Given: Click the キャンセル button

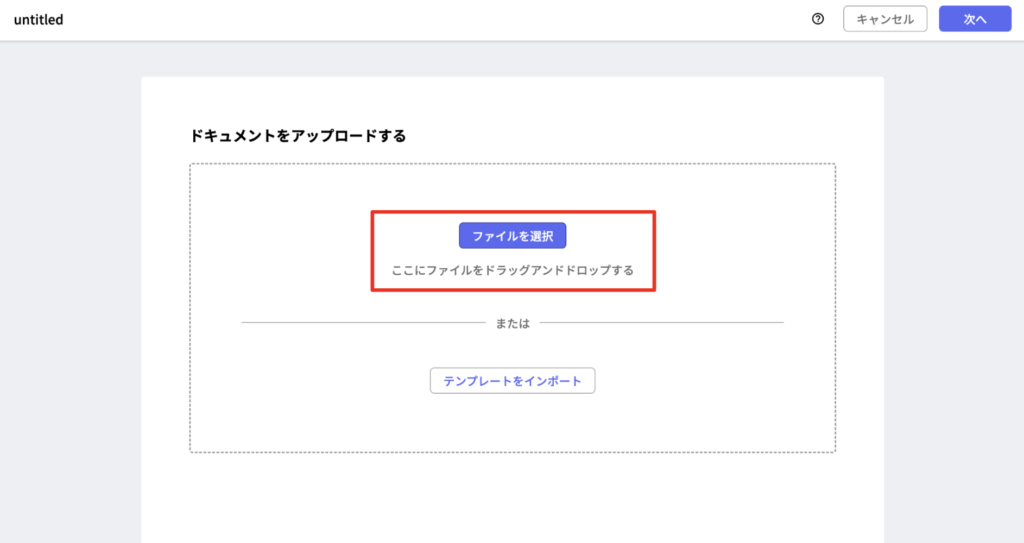Looking at the screenshot, I should tap(885, 19).
